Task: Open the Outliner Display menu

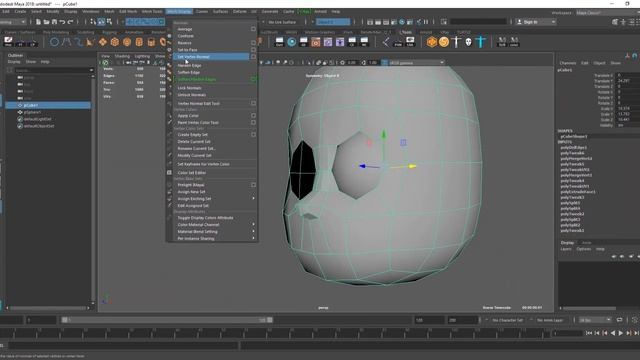Action: tap(14, 62)
